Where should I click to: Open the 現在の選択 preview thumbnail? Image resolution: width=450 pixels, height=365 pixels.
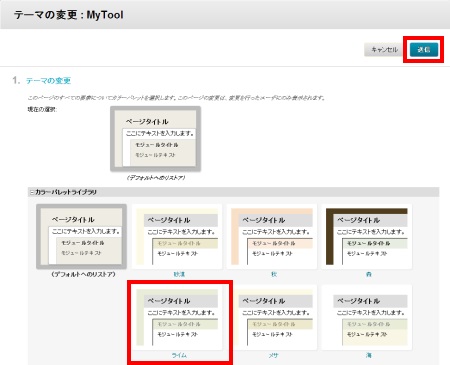156,139
